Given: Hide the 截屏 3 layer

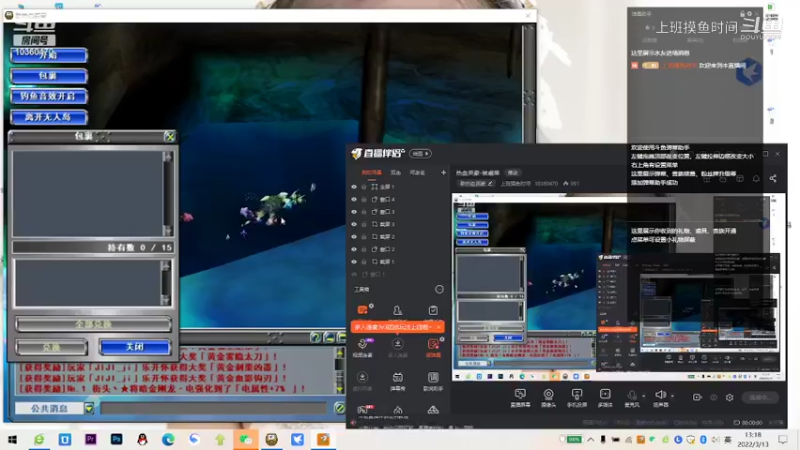Looking at the screenshot, I should click(354, 224).
